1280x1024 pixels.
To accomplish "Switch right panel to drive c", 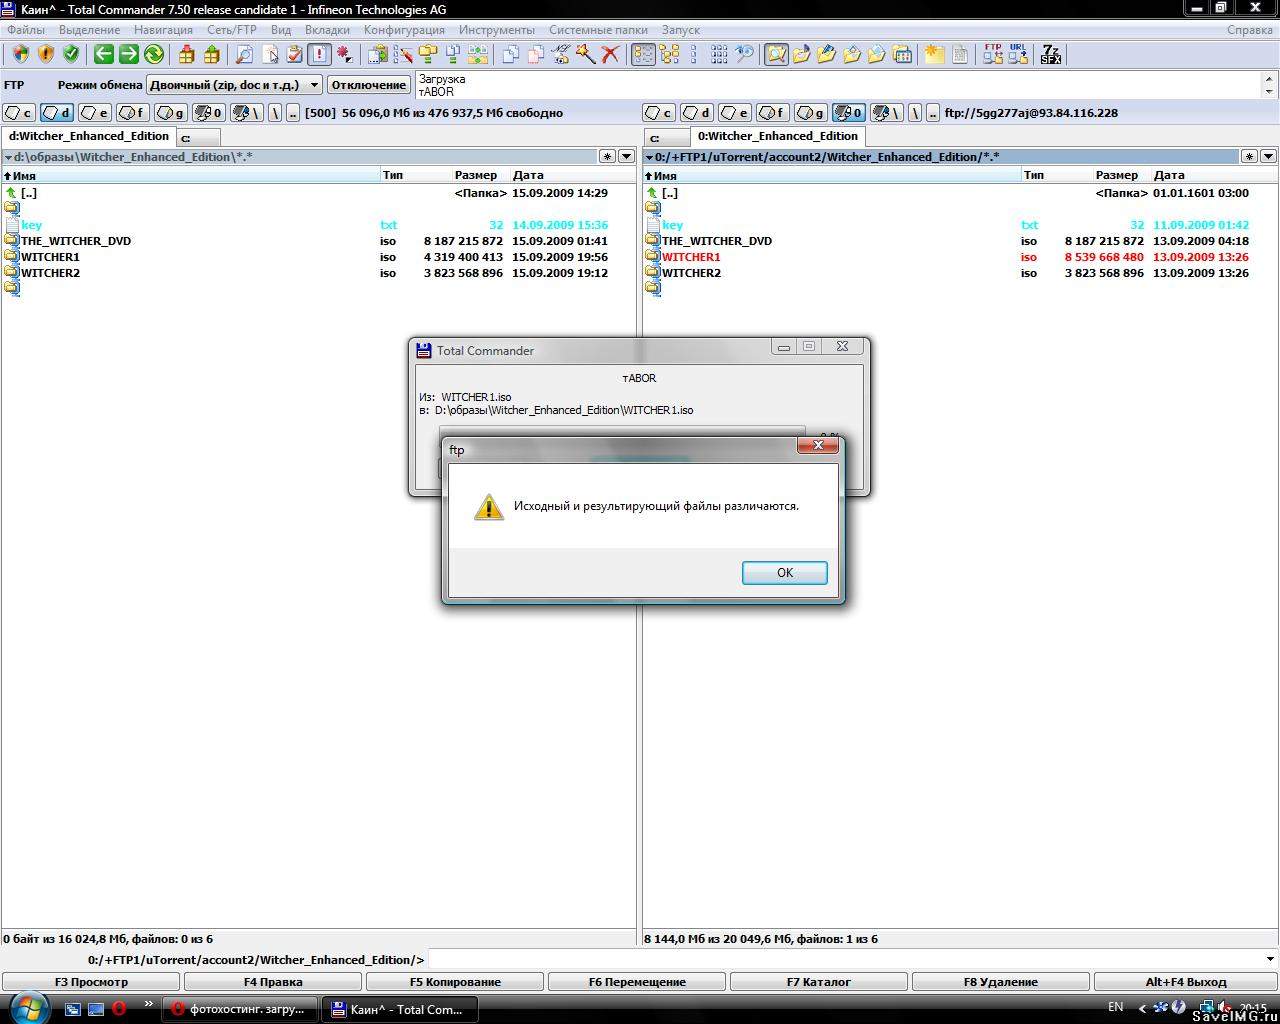I will (660, 113).
